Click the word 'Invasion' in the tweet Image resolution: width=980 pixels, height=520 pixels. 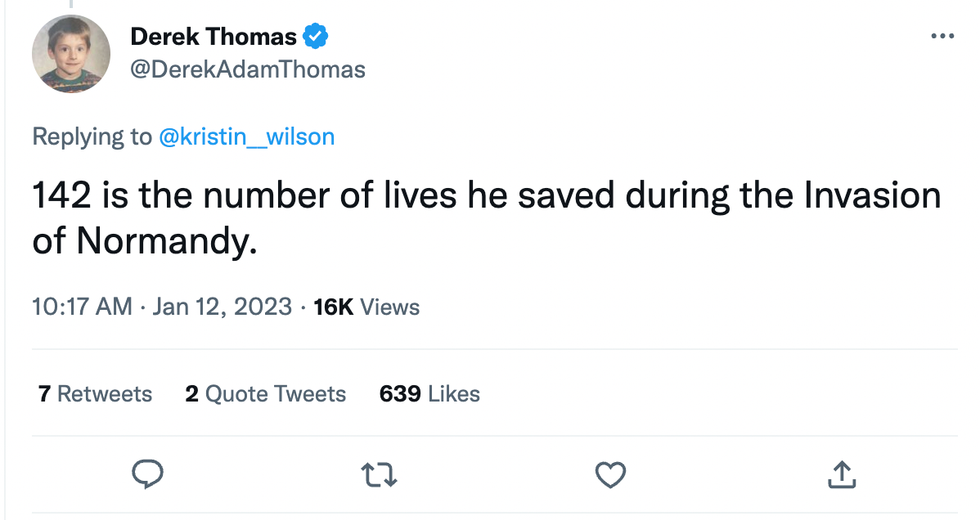pos(871,194)
